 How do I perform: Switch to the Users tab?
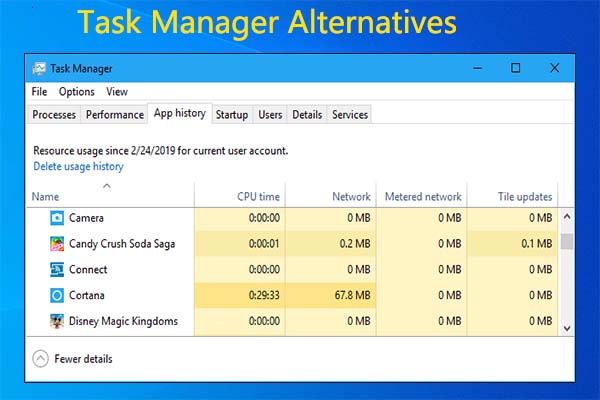click(270, 114)
